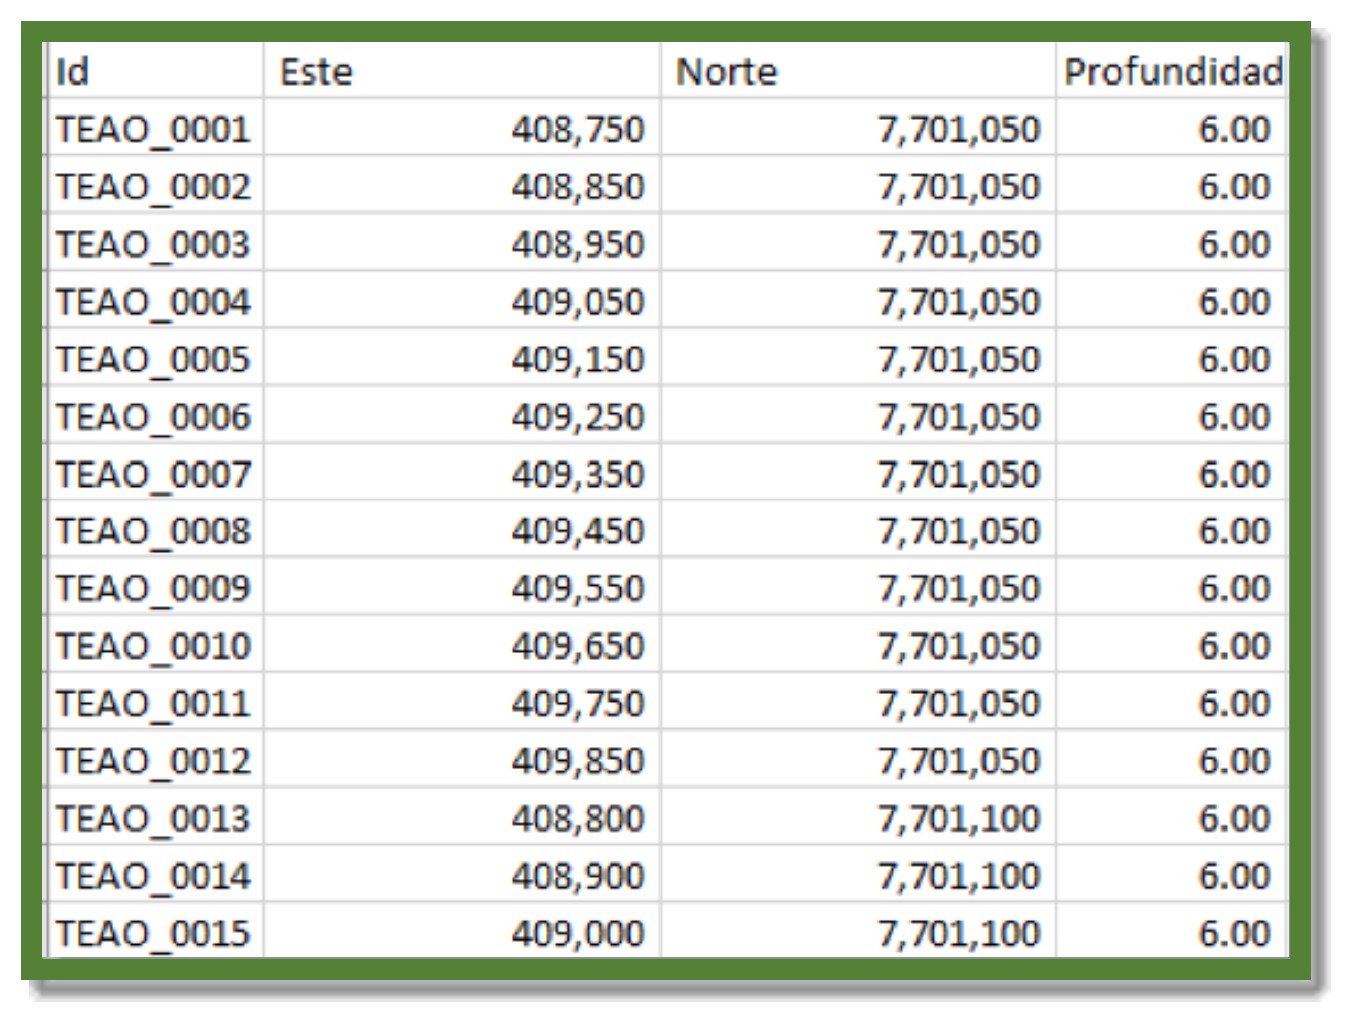This screenshot has height=1032, width=1365.
Task: Select the Profundidad column header
Action: 1172,72
